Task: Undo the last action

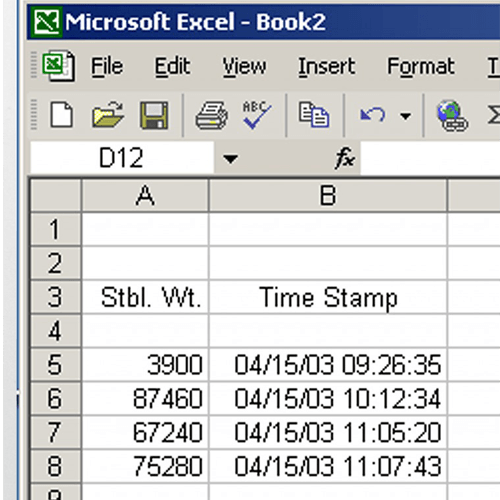Action: (x=373, y=115)
